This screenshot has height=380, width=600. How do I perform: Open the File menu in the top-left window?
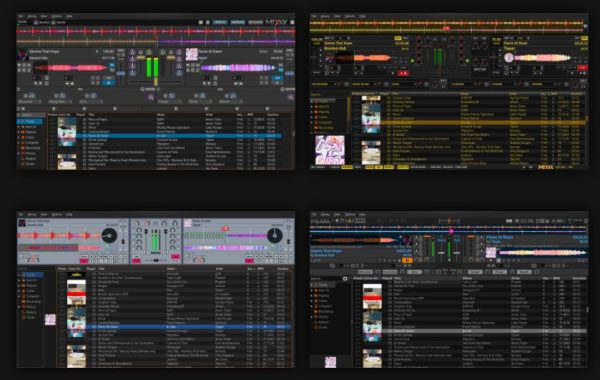tap(20, 16)
